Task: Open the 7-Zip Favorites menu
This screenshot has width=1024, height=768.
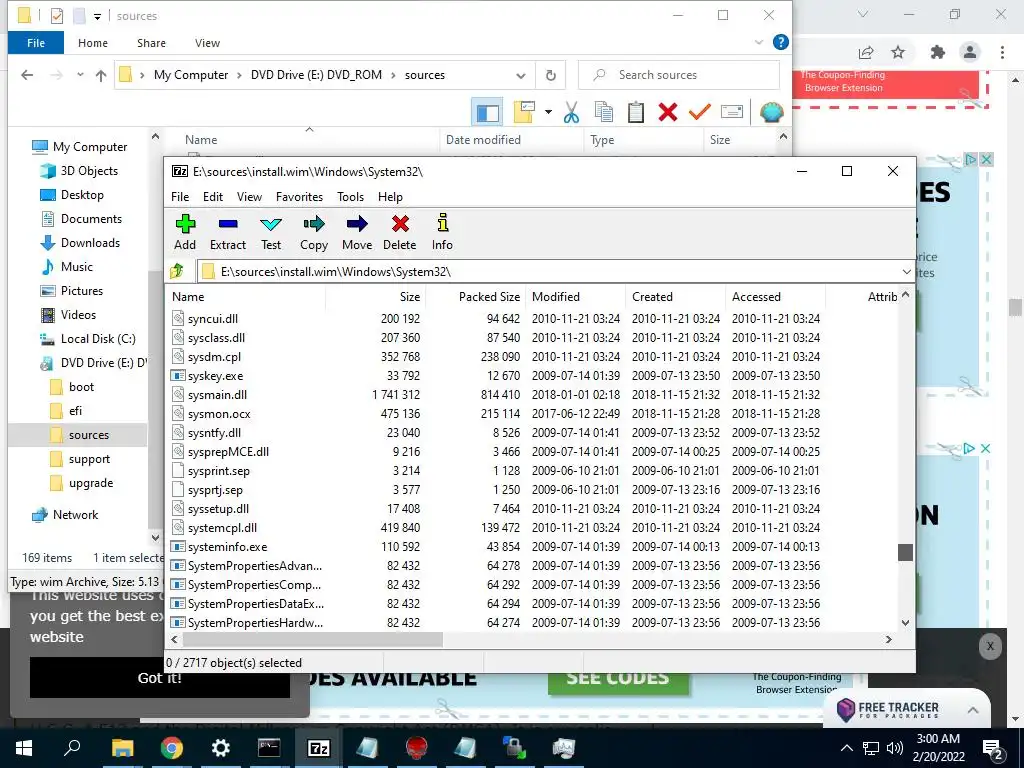Action: (x=299, y=197)
